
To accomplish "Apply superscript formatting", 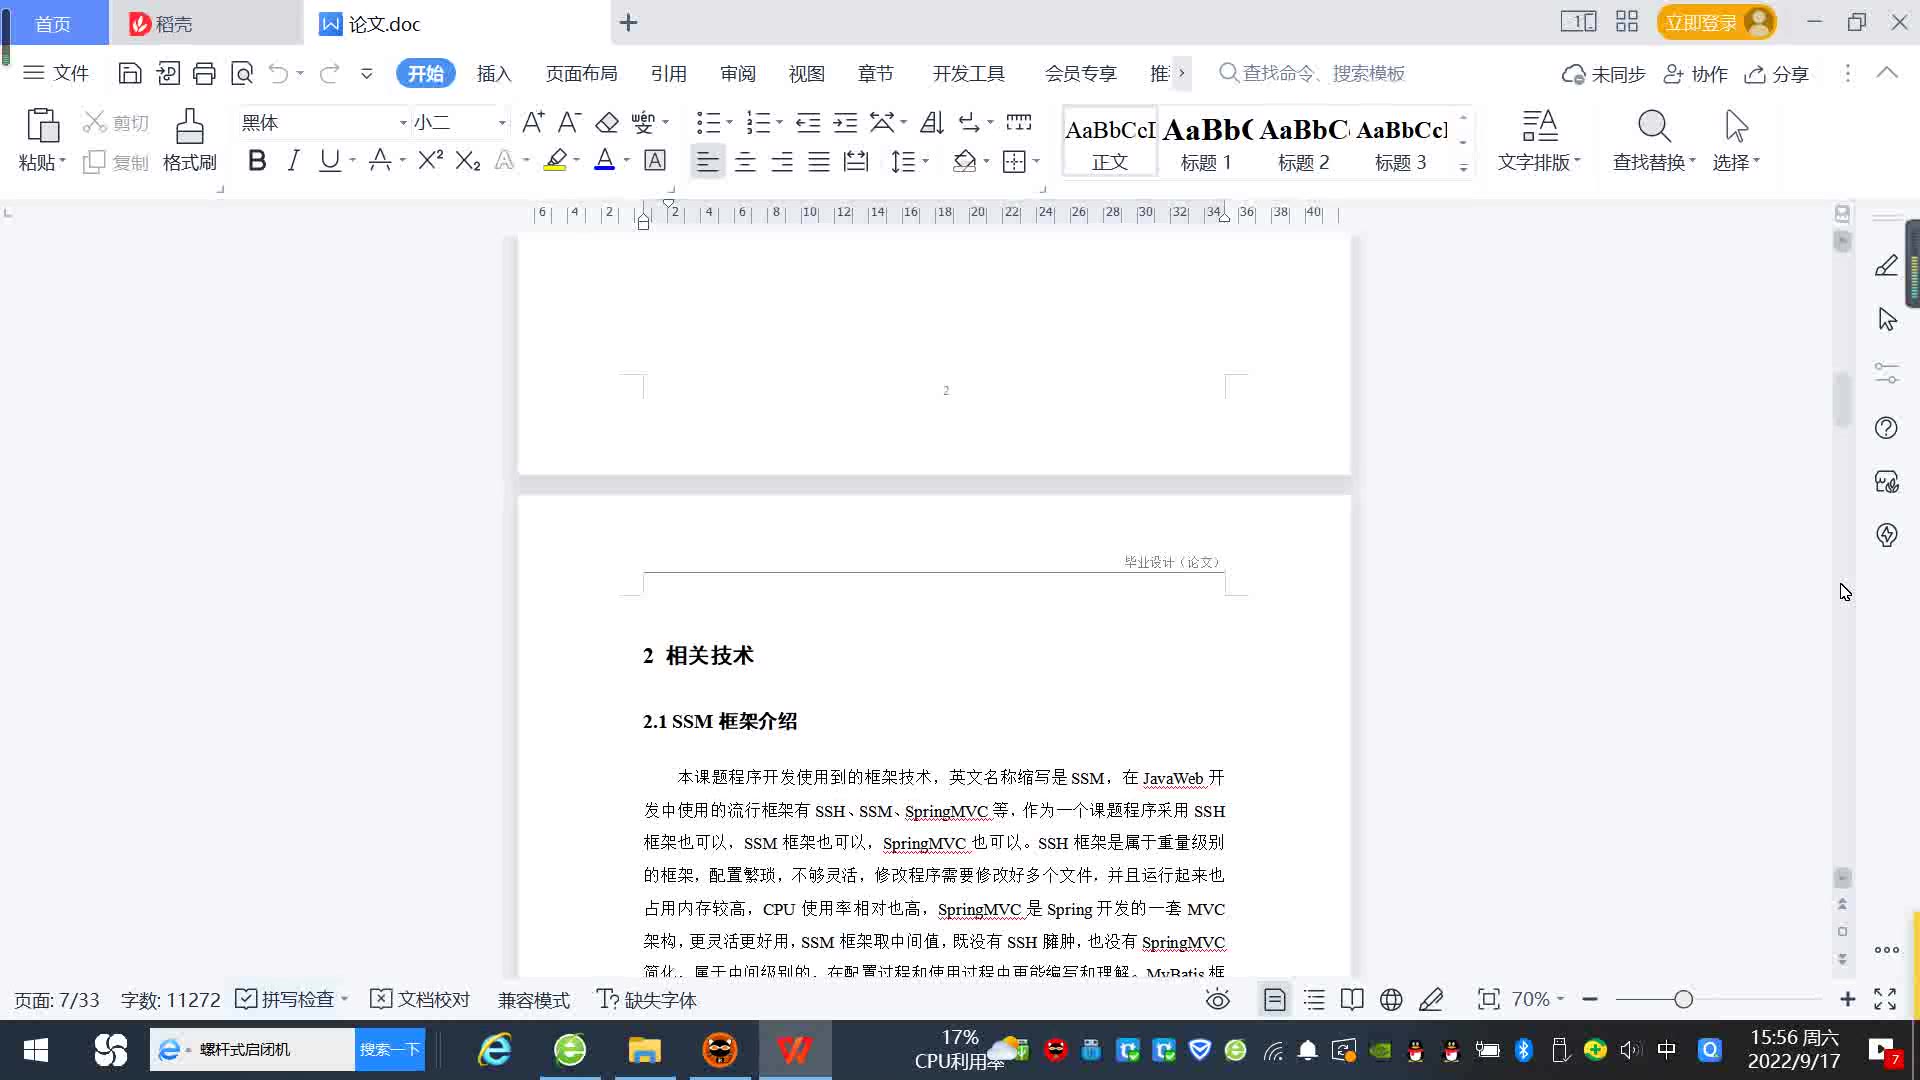I will point(430,160).
